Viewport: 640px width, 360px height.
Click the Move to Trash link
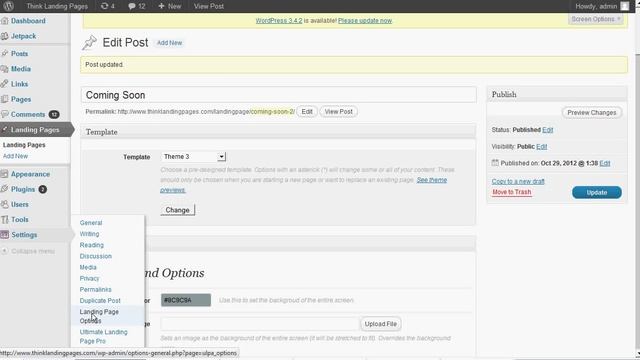[x=512, y=192]
